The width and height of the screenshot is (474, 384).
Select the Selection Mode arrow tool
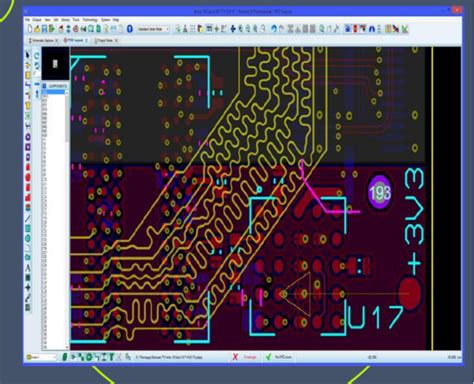pyautogui.click(x=28, y=55)
